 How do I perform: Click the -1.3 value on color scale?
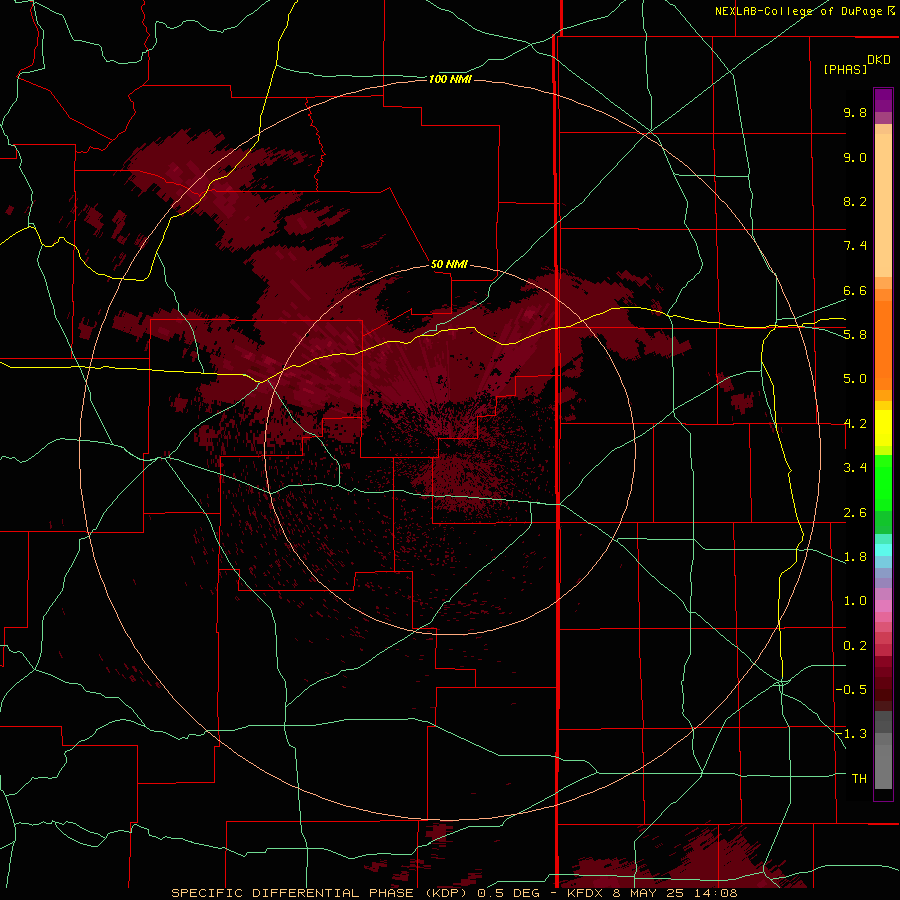click(x=851, y=734)
